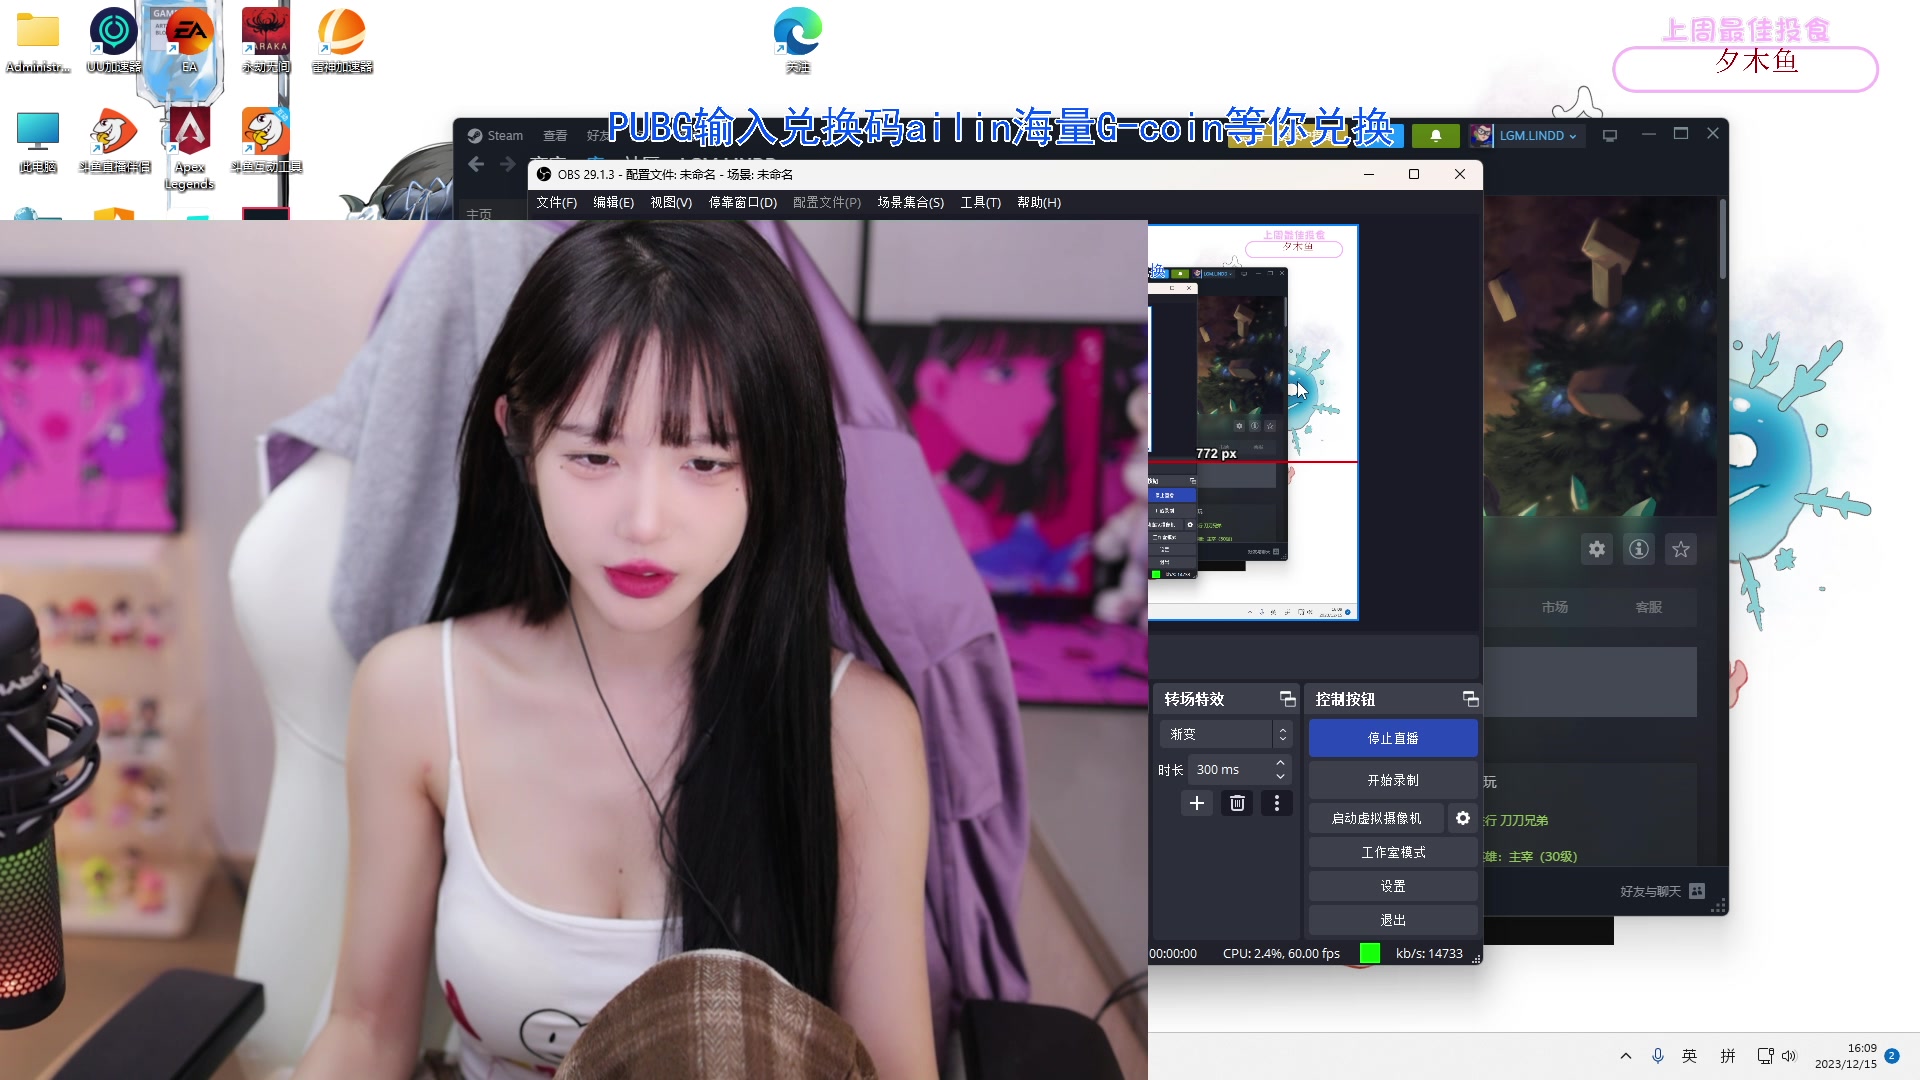Viewport: 1920px width, 1080px height.
Task: Click the Steam Big Picture mode icon
Action: (1610, 136)
